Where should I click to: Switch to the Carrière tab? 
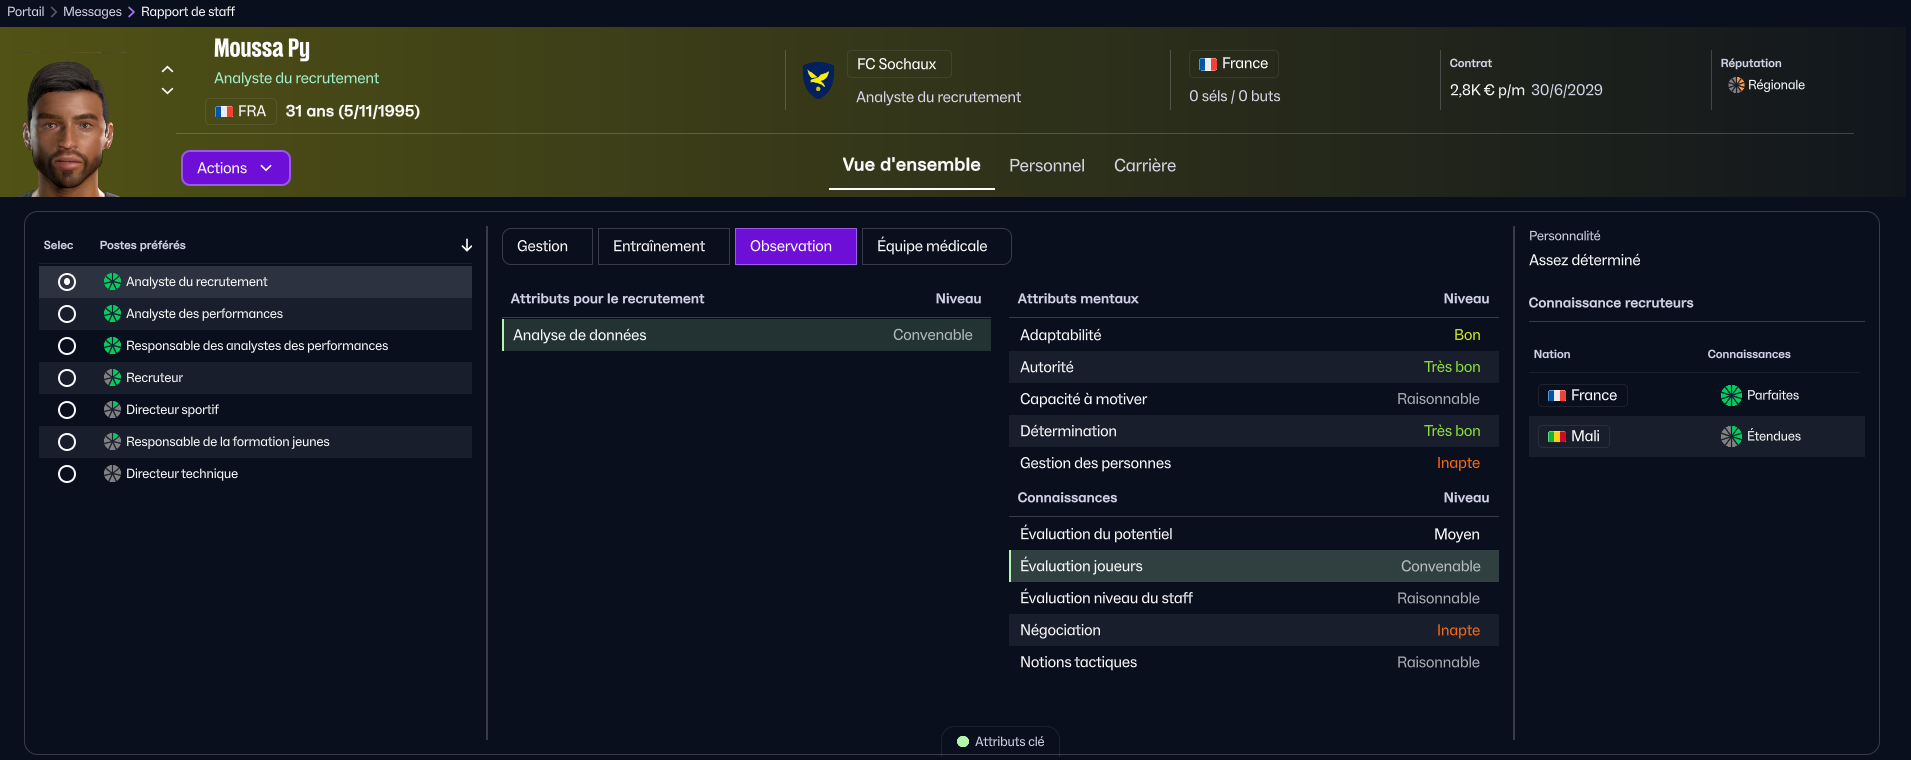[1144, 166]
